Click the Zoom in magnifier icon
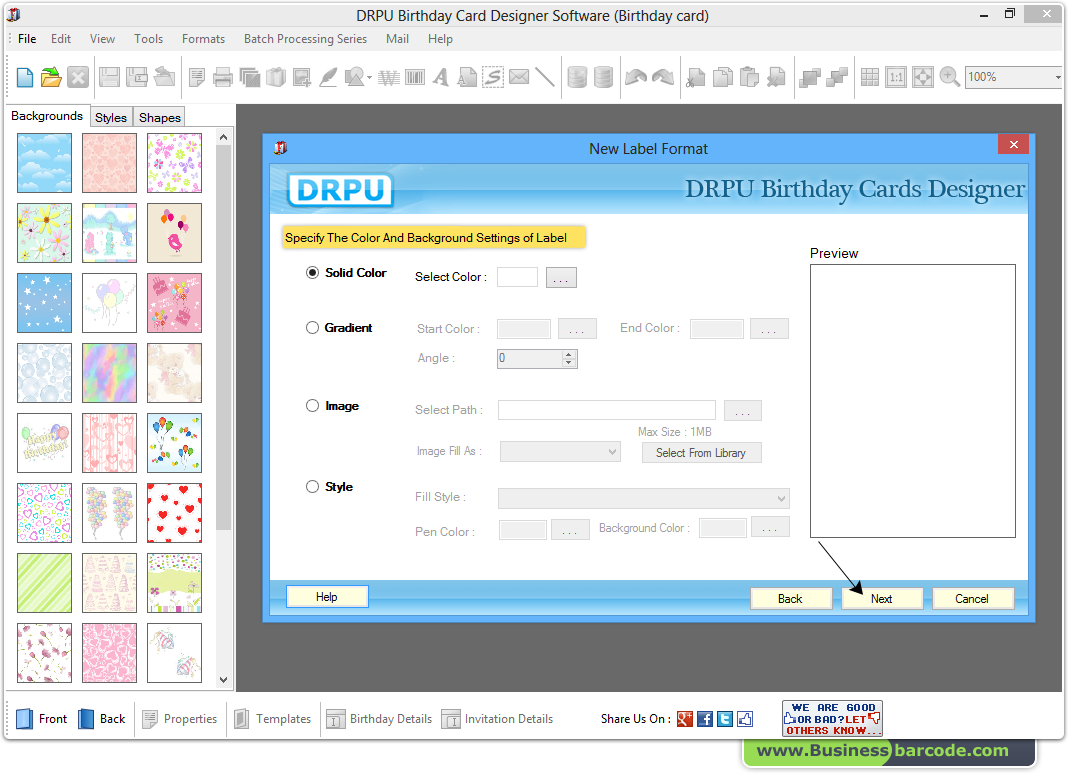 tap(949, 77)
